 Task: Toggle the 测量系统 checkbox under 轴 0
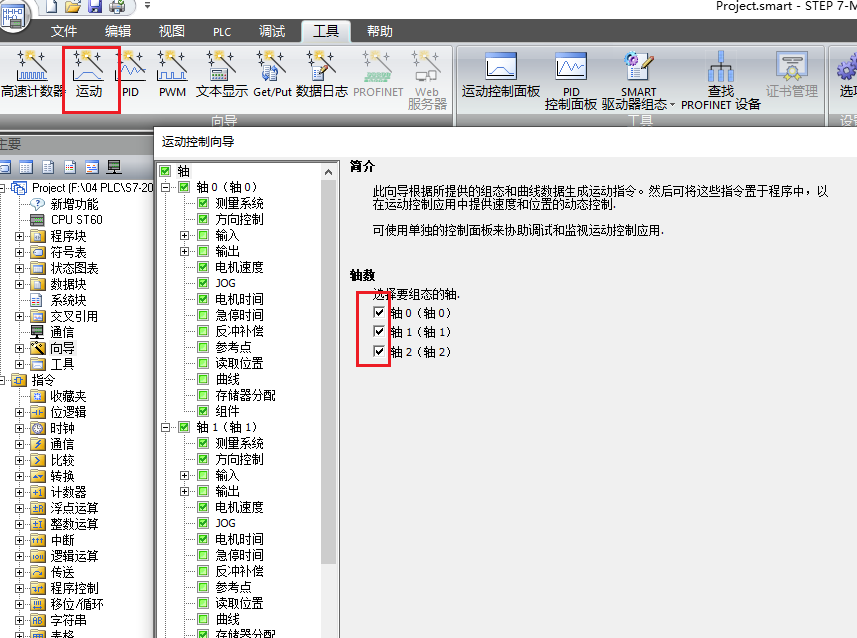(x=203, y=203)
